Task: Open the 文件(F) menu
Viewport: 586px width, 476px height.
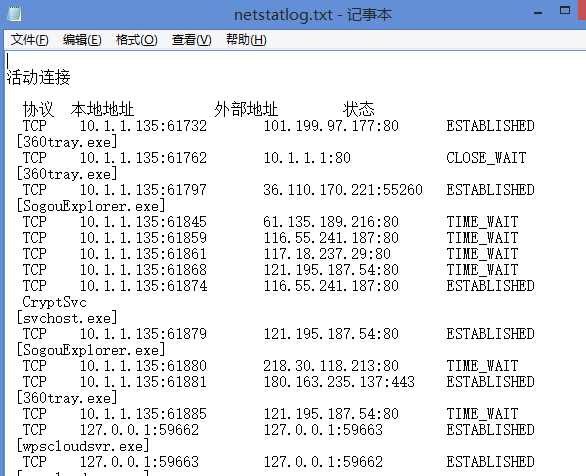Action: pyautogui.click(x=30, y=40)
